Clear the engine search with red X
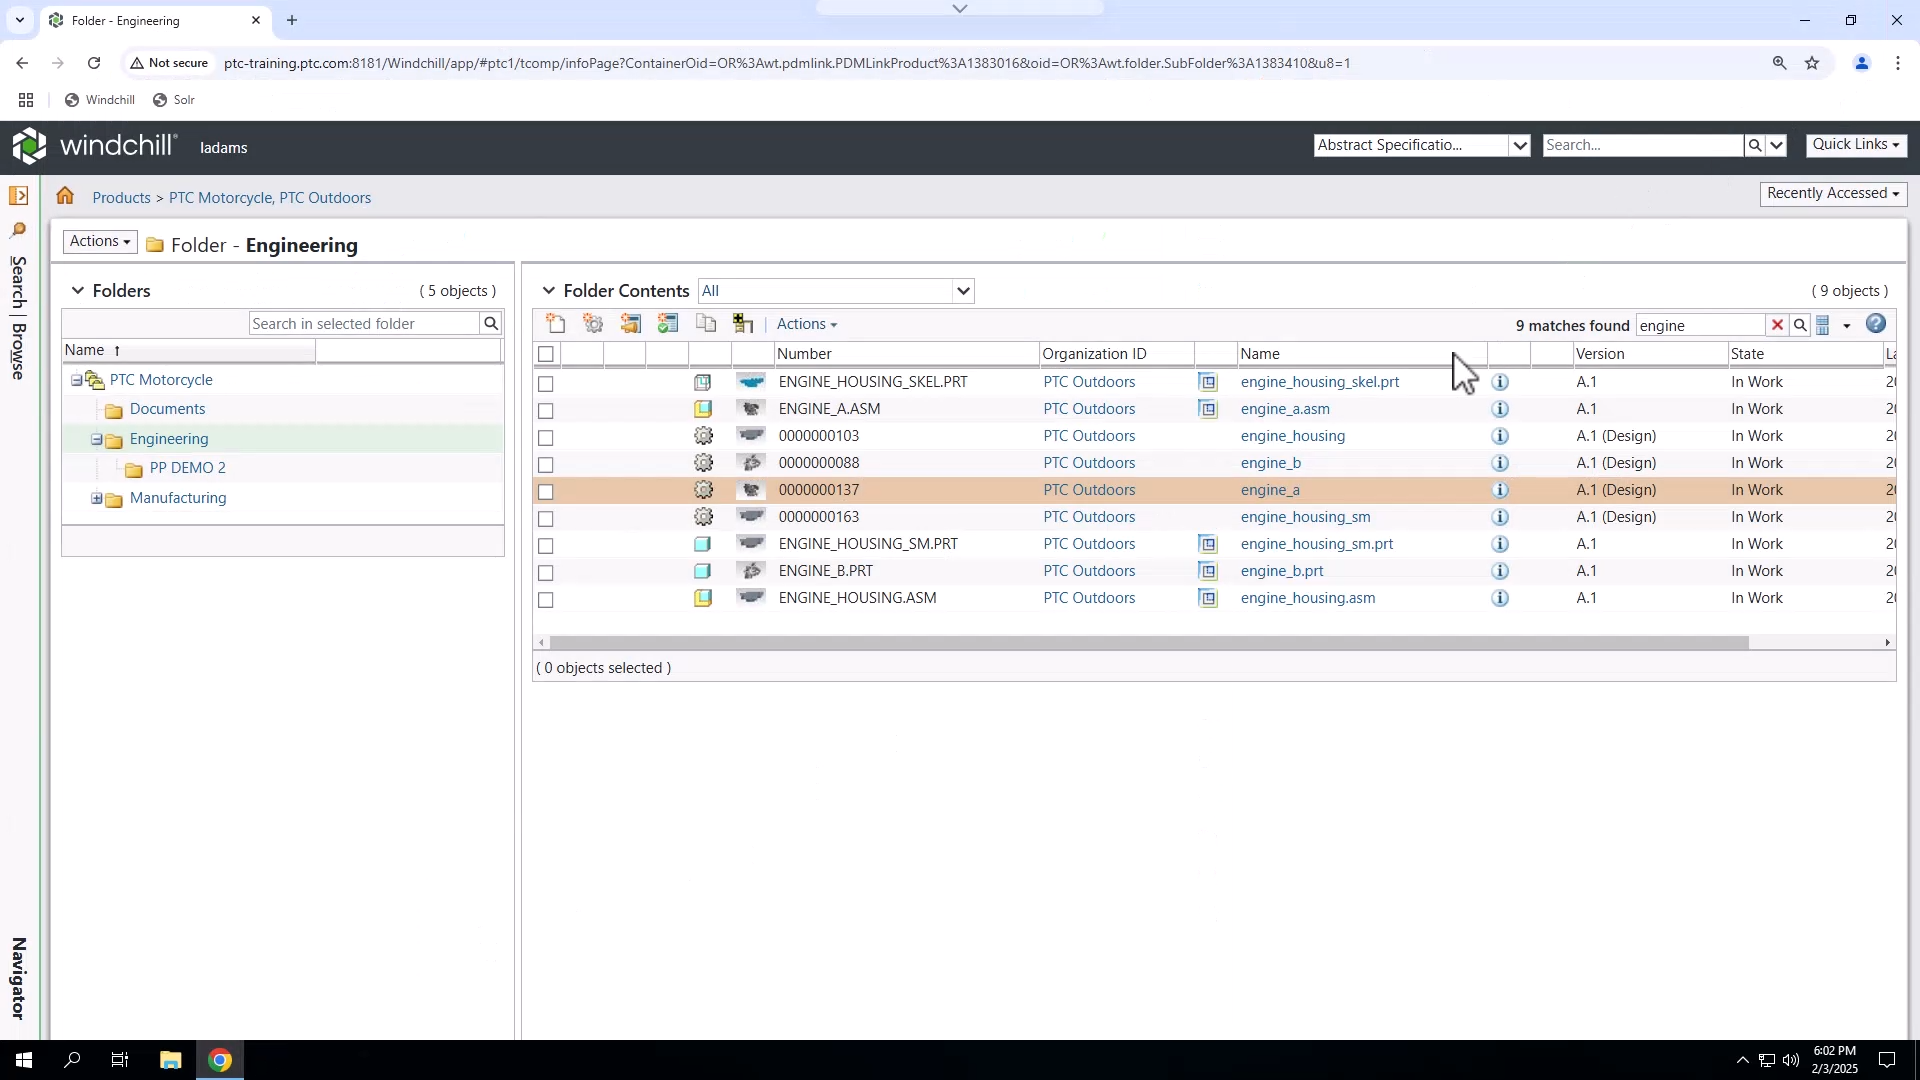The image size is (1920, 1080). coord(1778,325)
